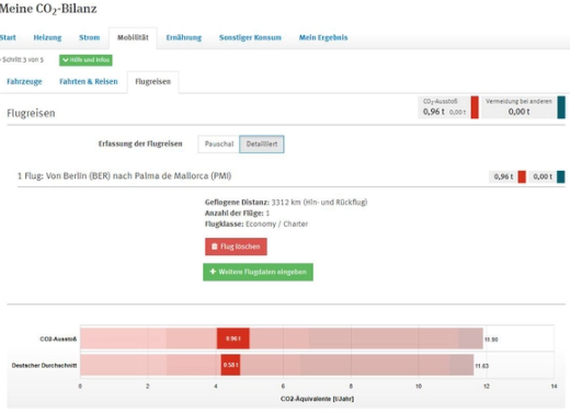Select Detailliert flight recording mode
The image size is (582, 413).
[262, 144]
